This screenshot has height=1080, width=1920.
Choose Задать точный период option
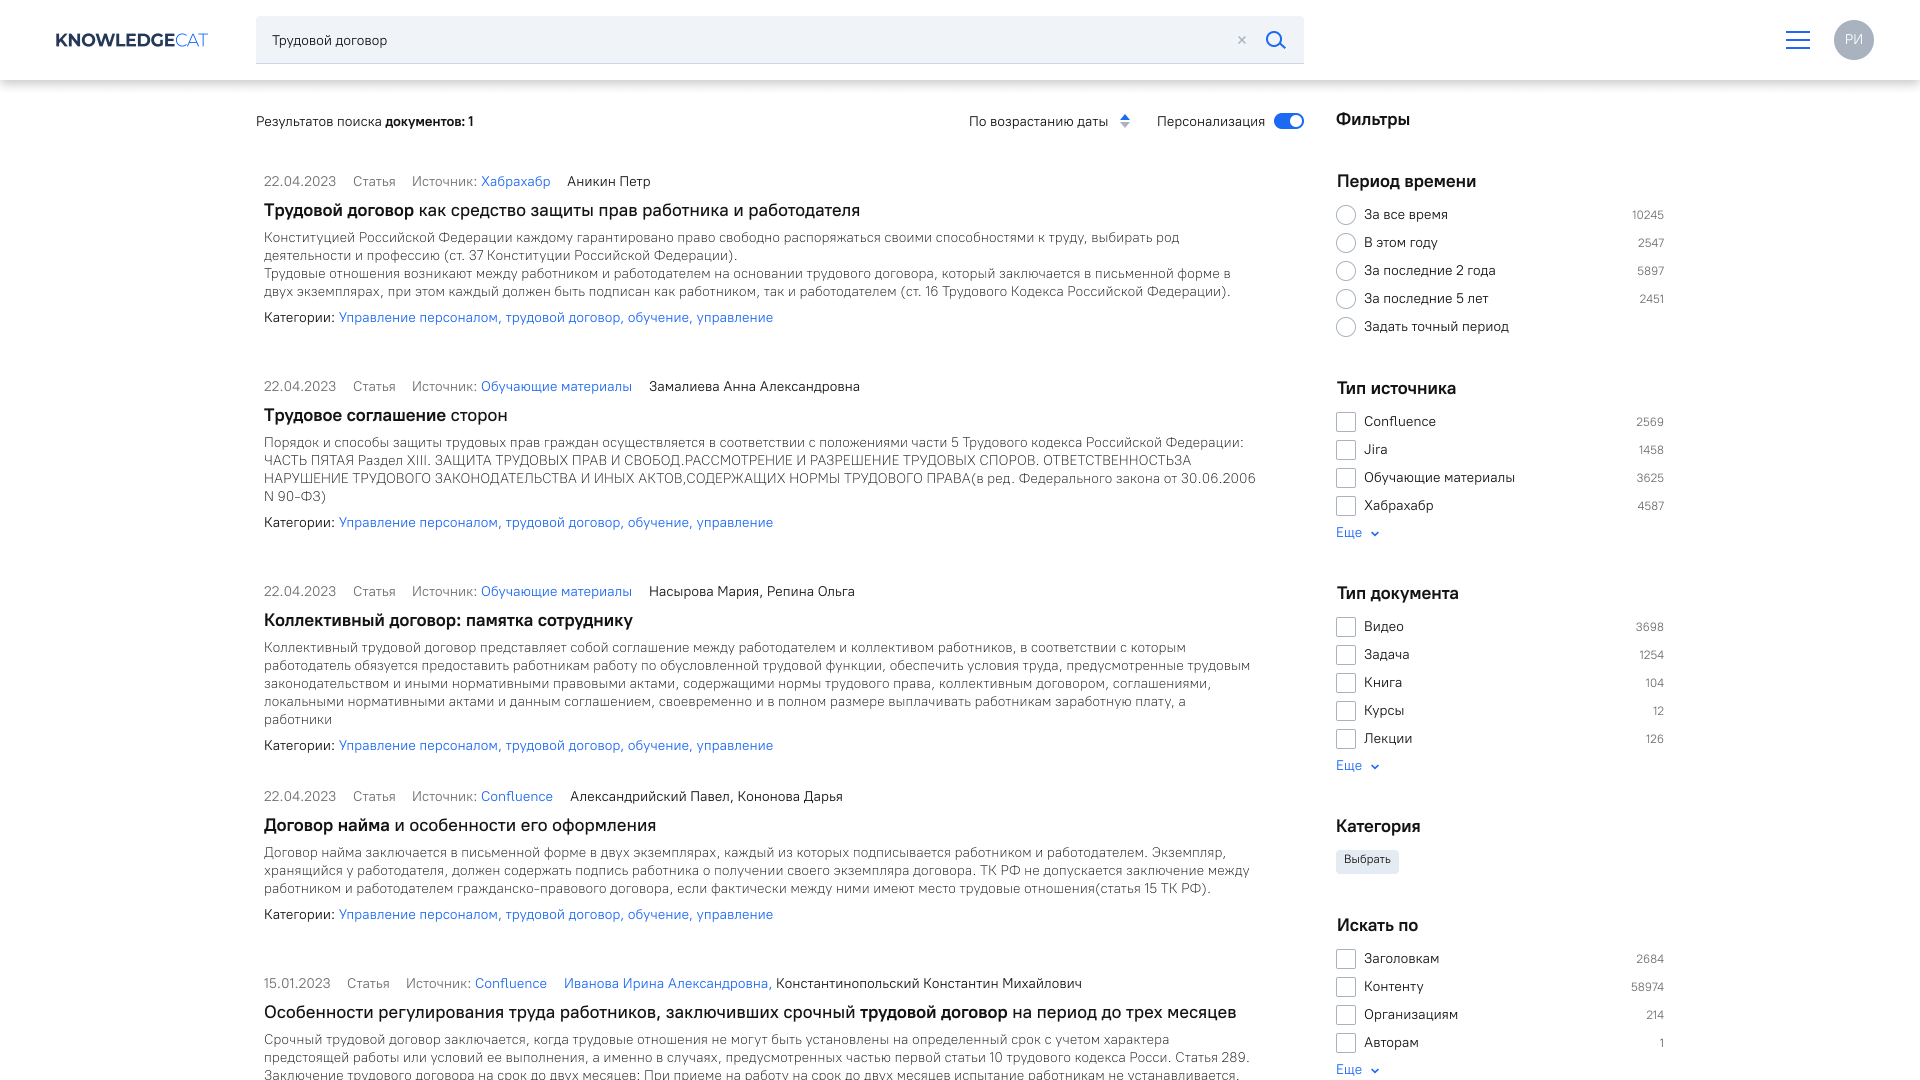(x=1346, y=327)
